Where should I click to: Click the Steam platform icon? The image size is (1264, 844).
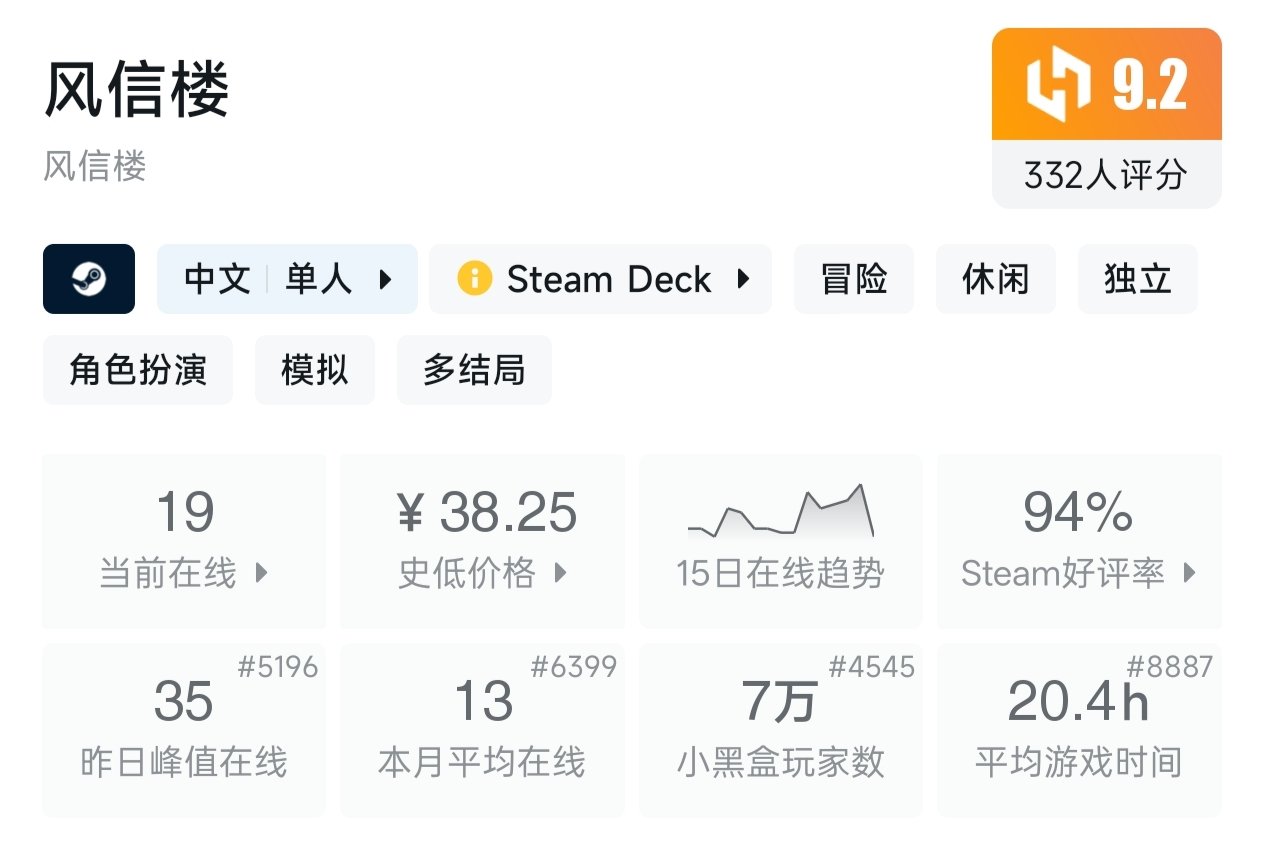[x=88, y=279]
